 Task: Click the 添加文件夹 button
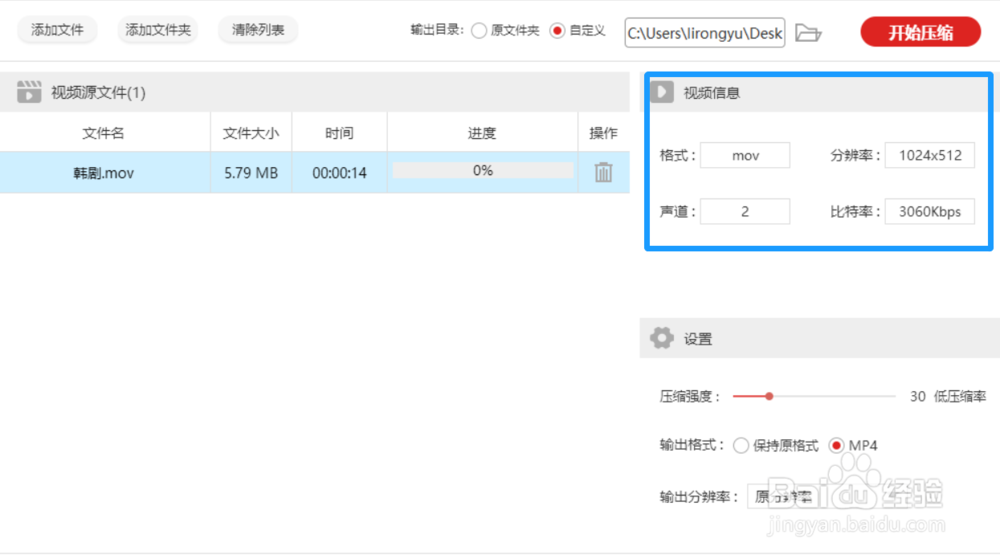pos(158,30)
